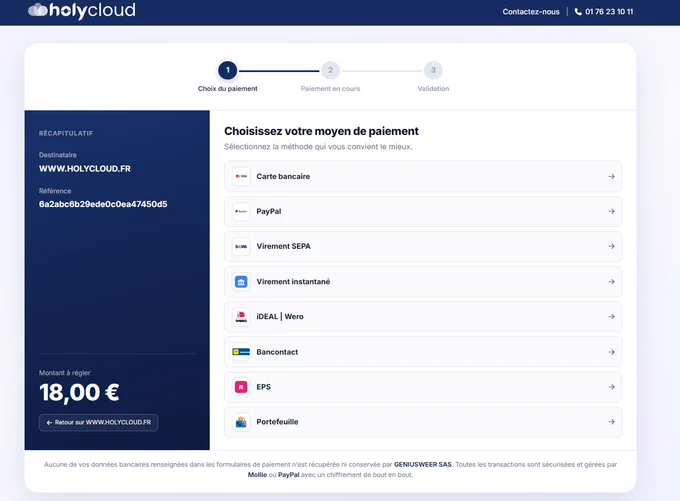The width and height of the screenshot is (680, 501).
Task: Click the Montant à régler label
Action: (x=65, y=373)
